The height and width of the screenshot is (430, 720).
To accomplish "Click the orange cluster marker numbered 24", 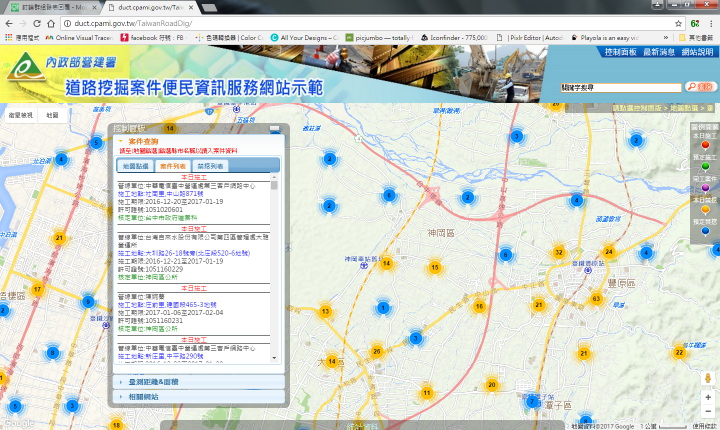I will coord(609,252).
